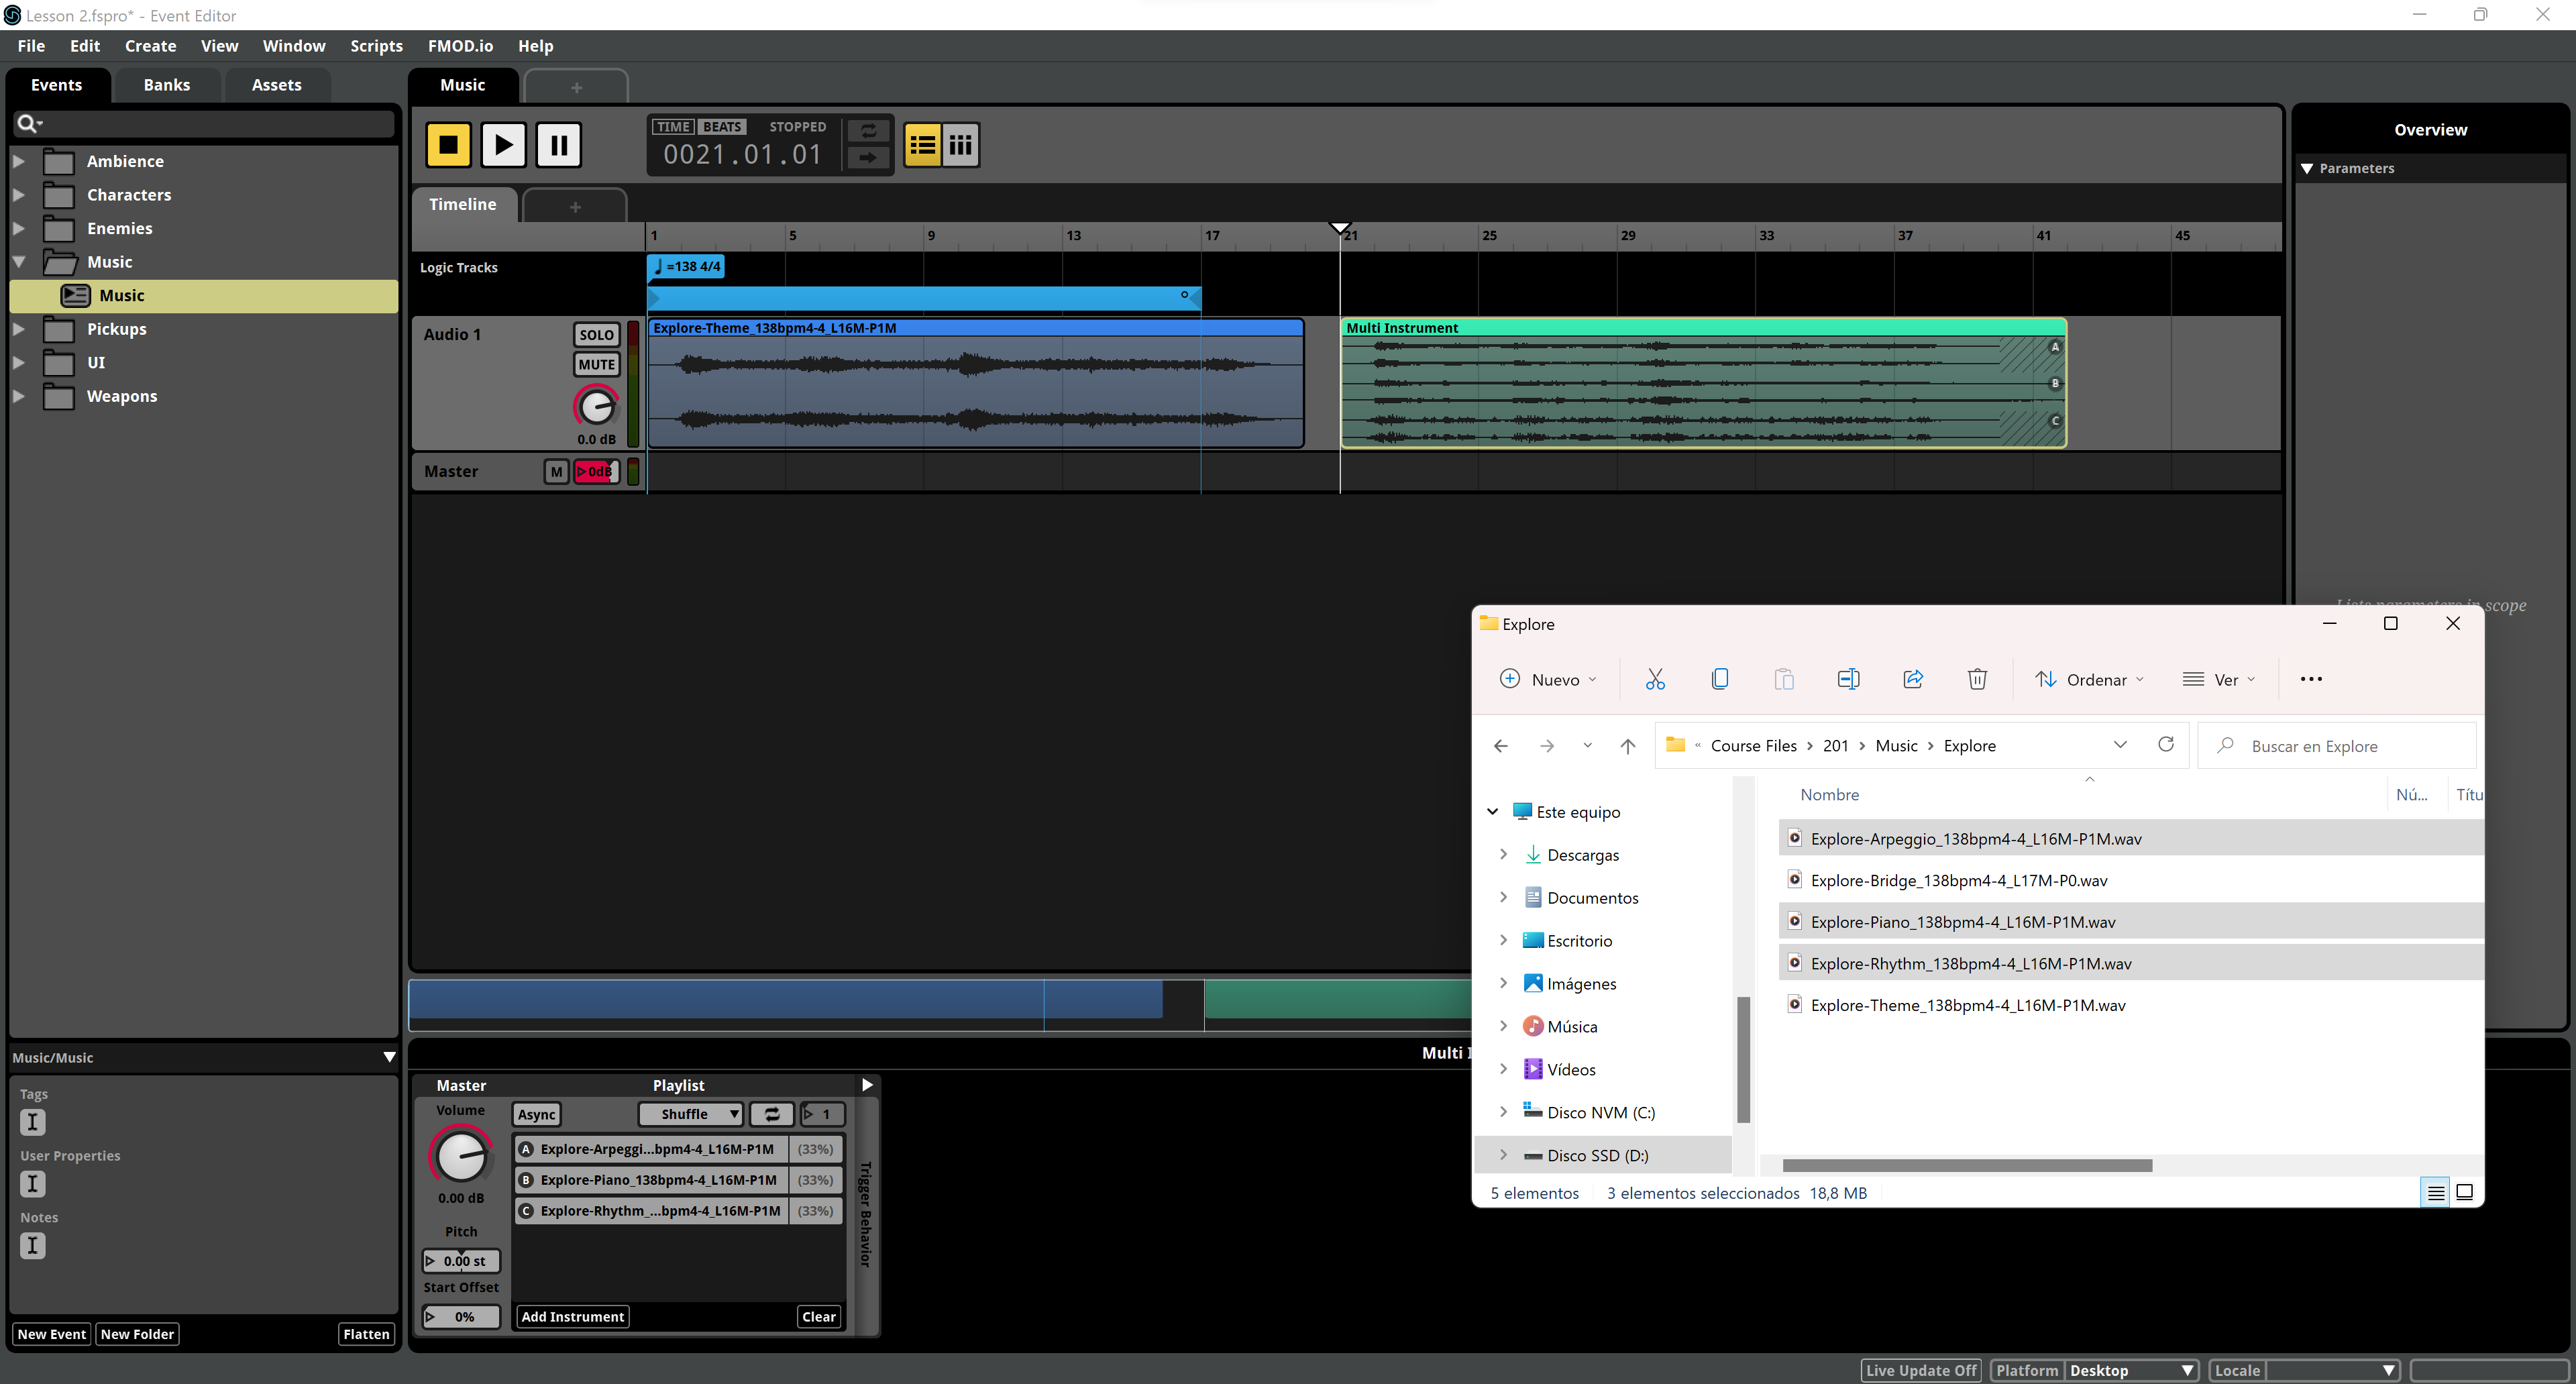The image size is (2576, 1384).
Task: Expand Descargas in Explore navigation pane
Action: tap(1503, 854)
